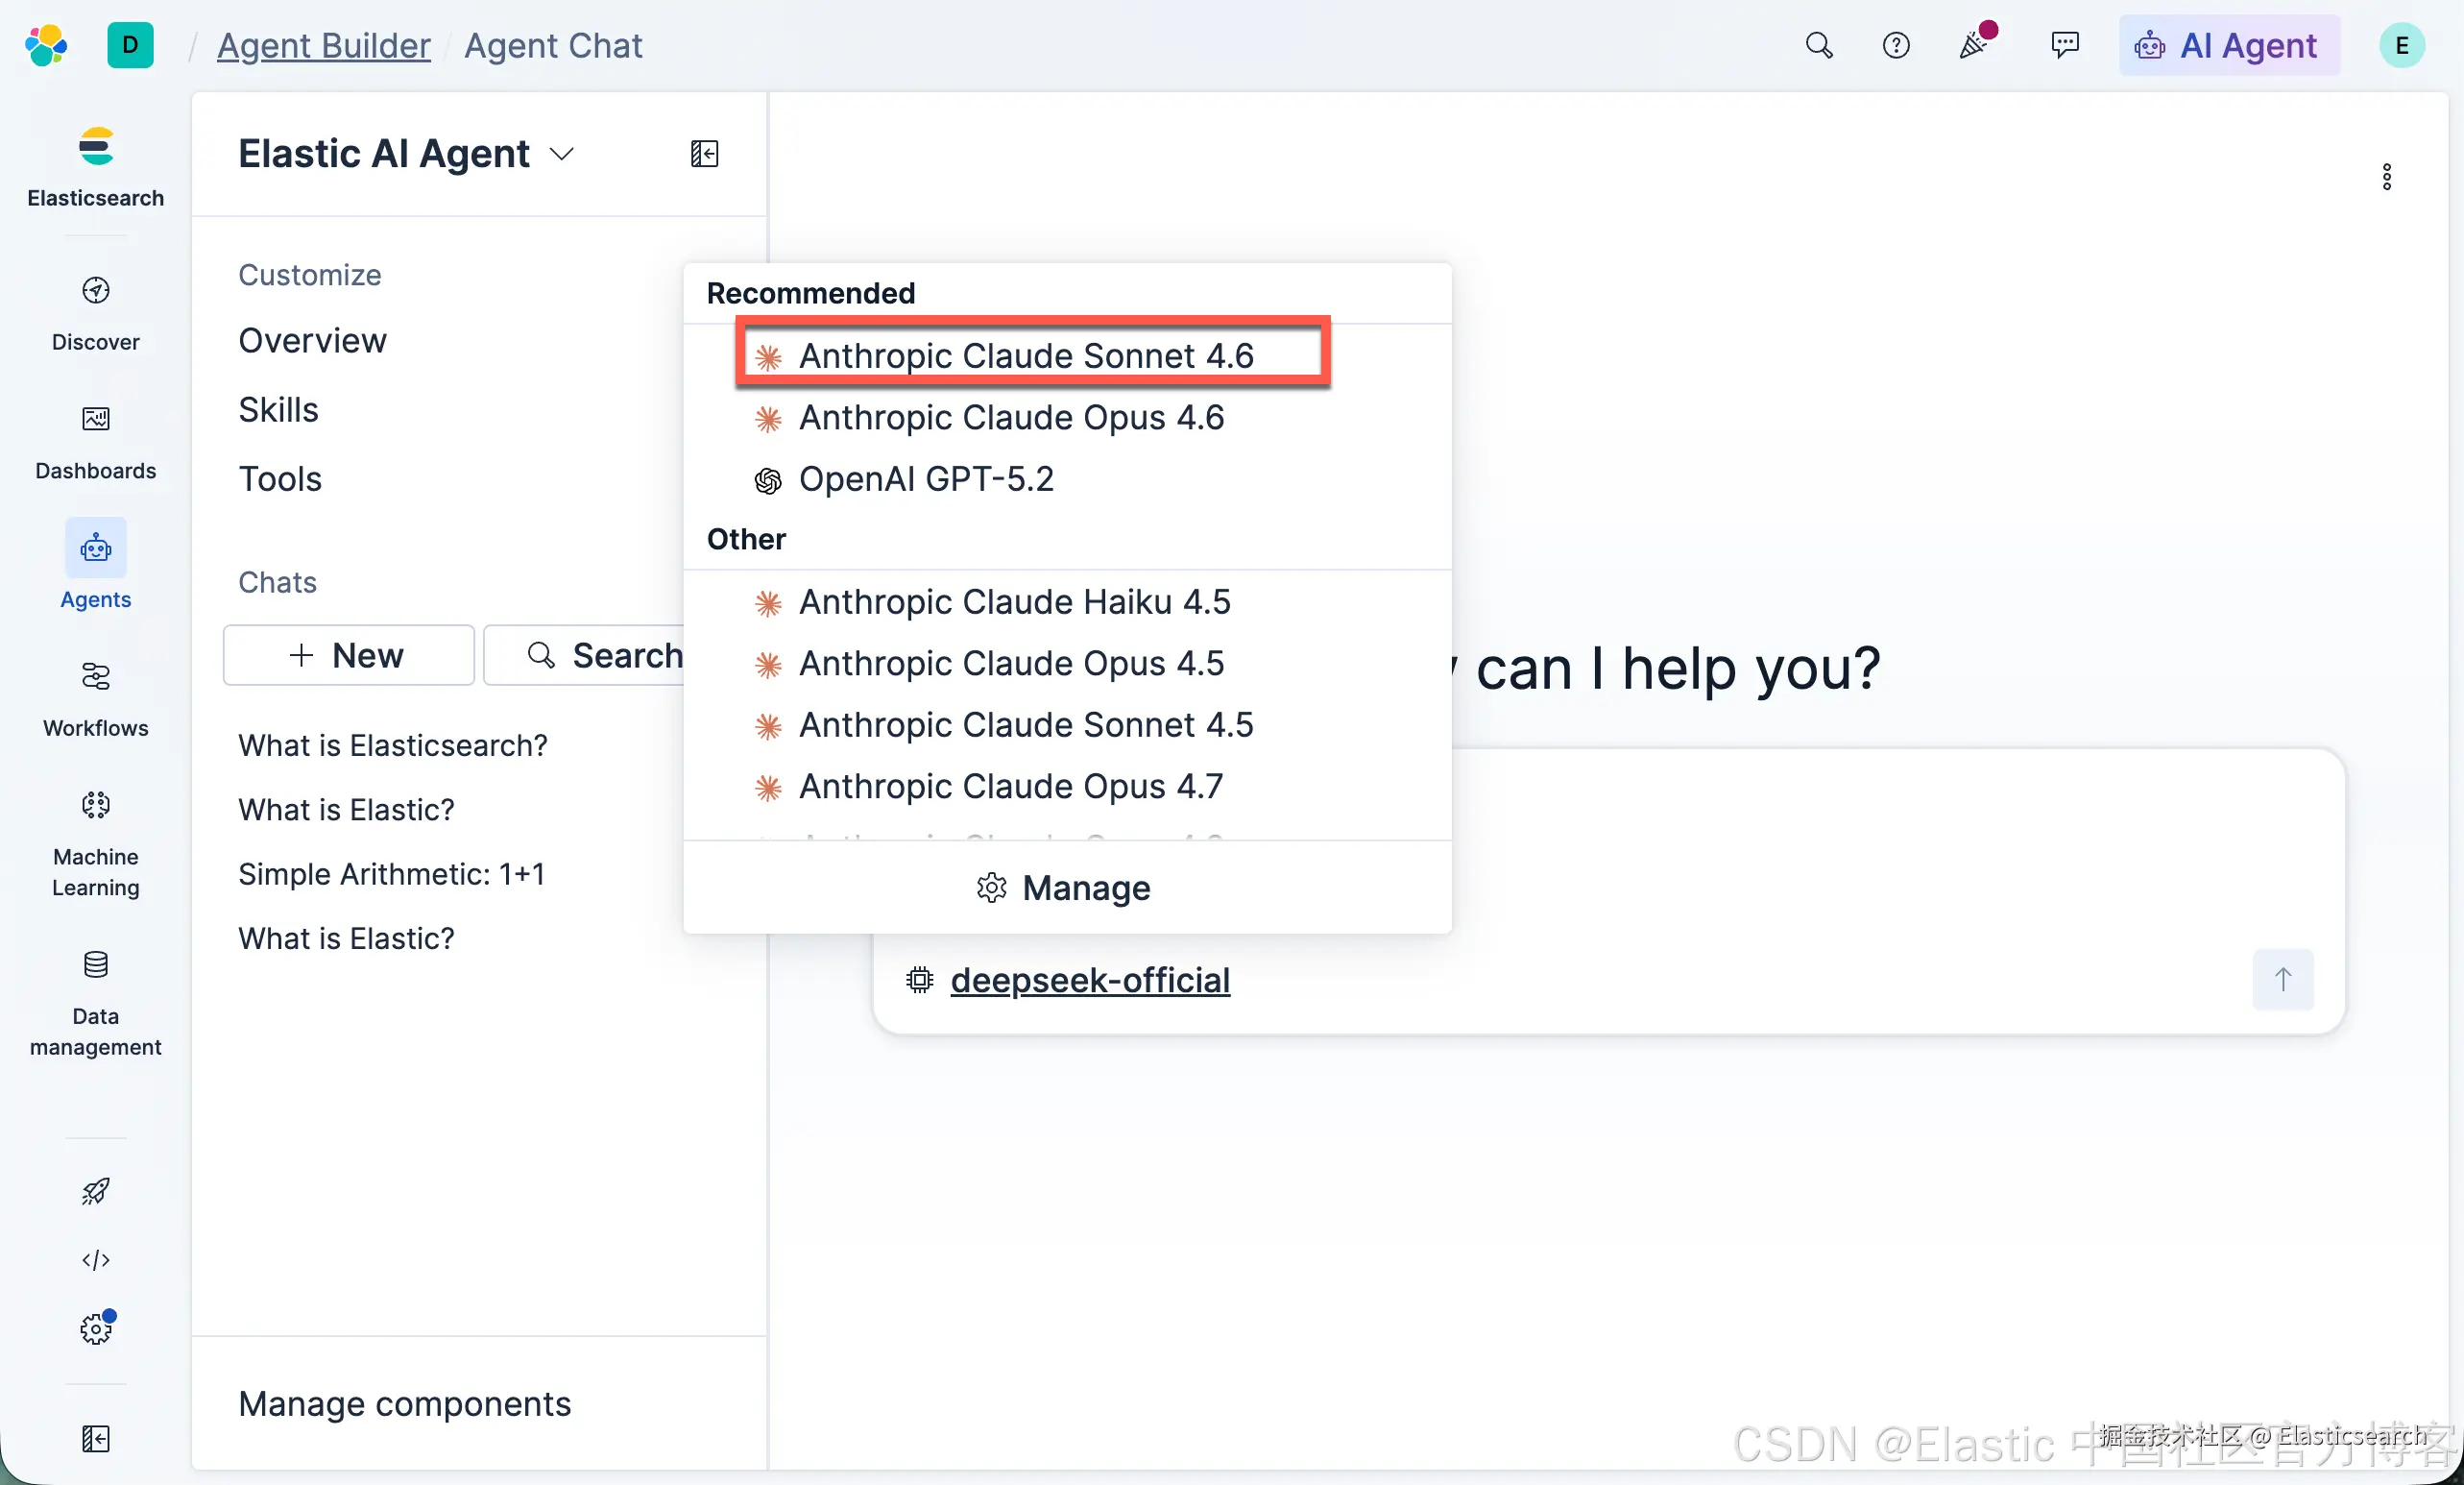This screenshot has width=2464, height=1485.
Task: Select Anthropic Claude Opus 4.6 model
Action: coord(1066,417)
